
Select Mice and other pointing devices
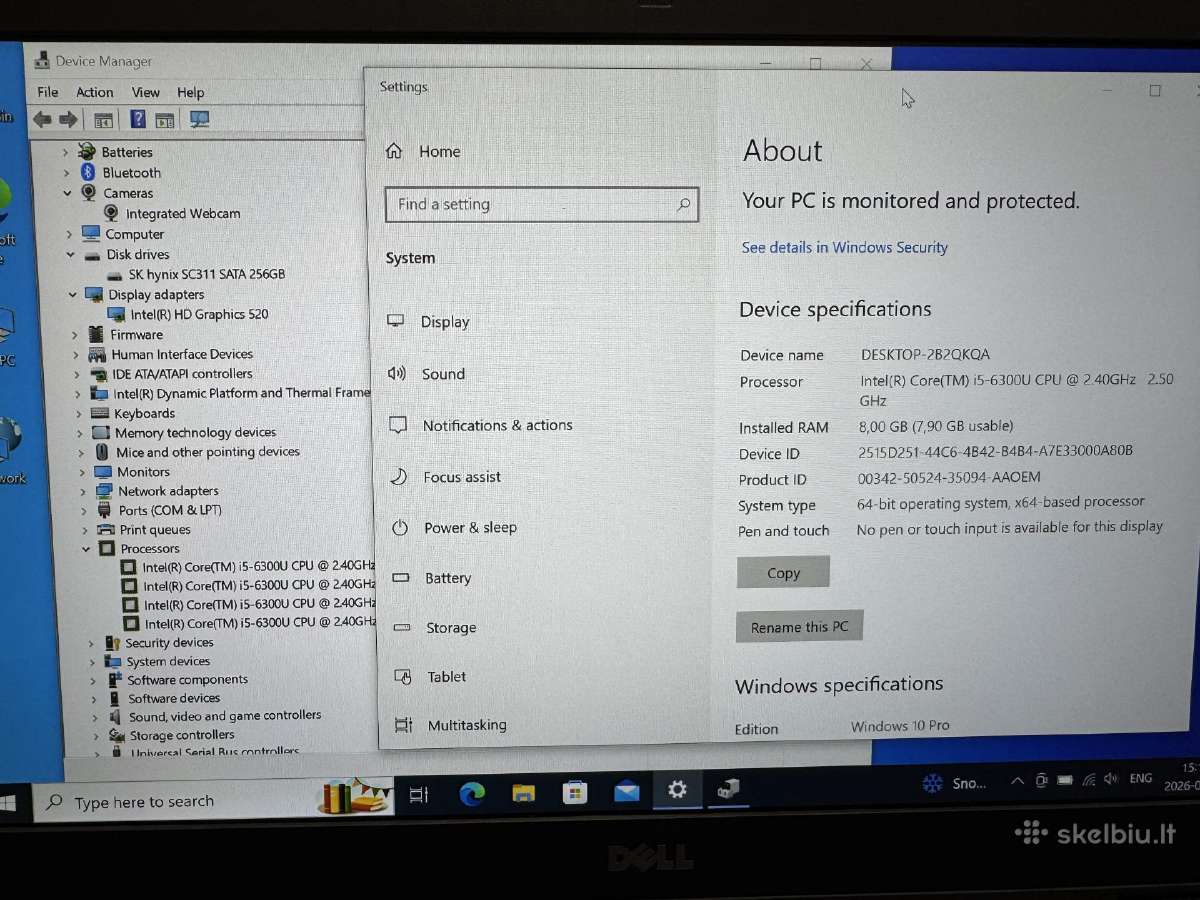pyautogui.click(x=207, y=452)
